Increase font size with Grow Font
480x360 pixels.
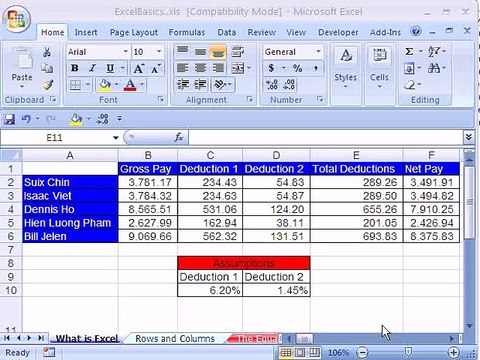pos(139,68)
